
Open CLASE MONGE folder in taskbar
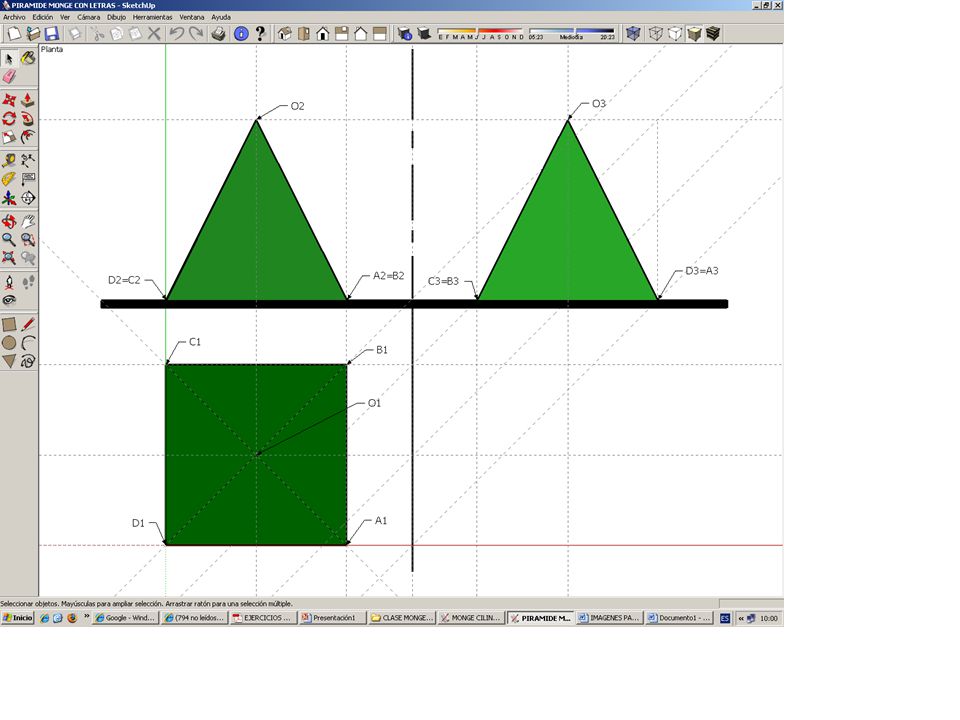click(402, 618)
